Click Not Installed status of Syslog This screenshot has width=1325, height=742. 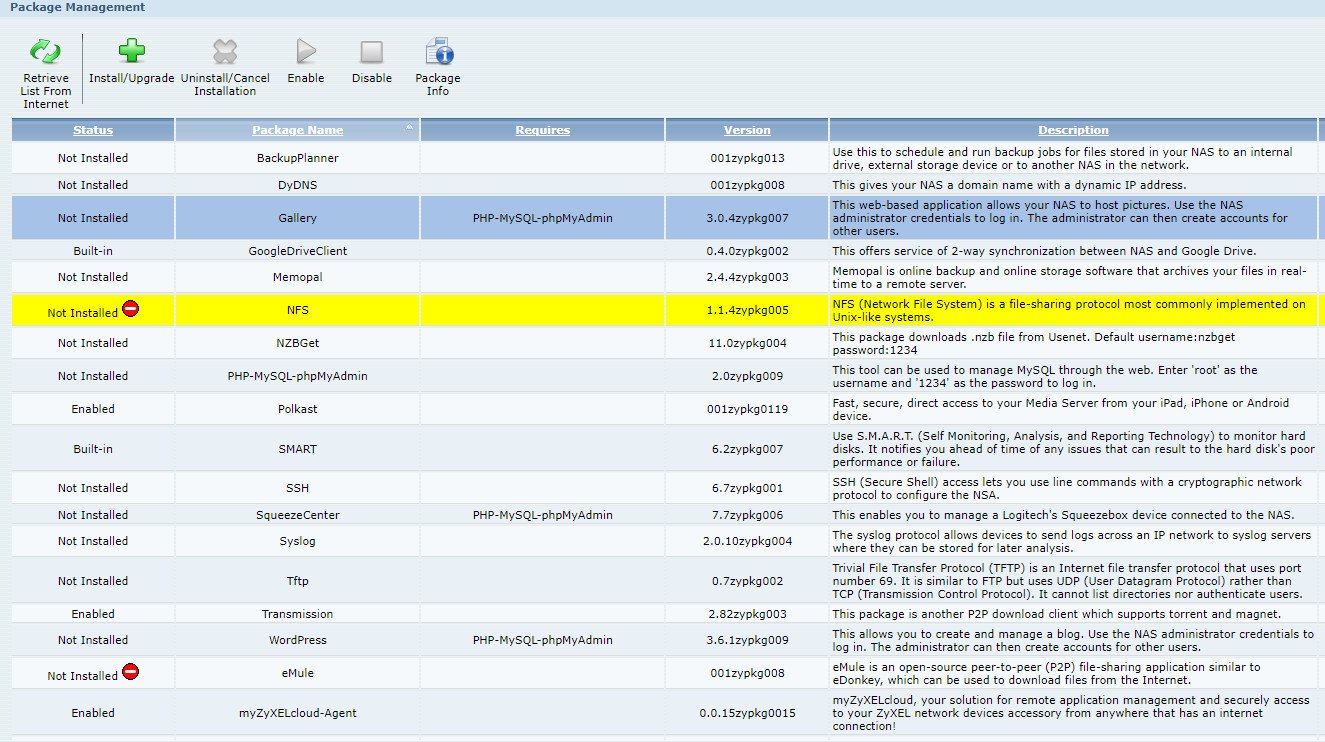coord(93,541)
